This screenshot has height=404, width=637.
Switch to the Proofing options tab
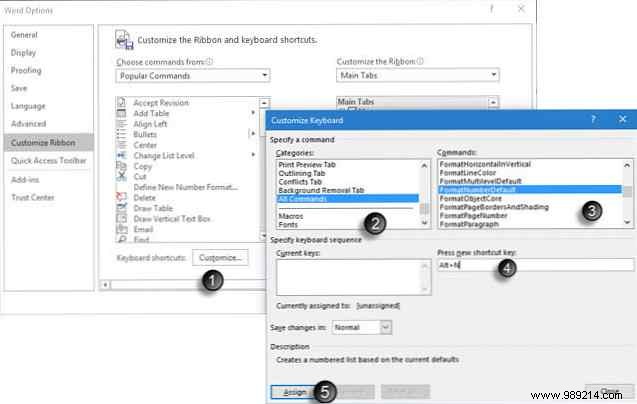(x=26, y=70)
